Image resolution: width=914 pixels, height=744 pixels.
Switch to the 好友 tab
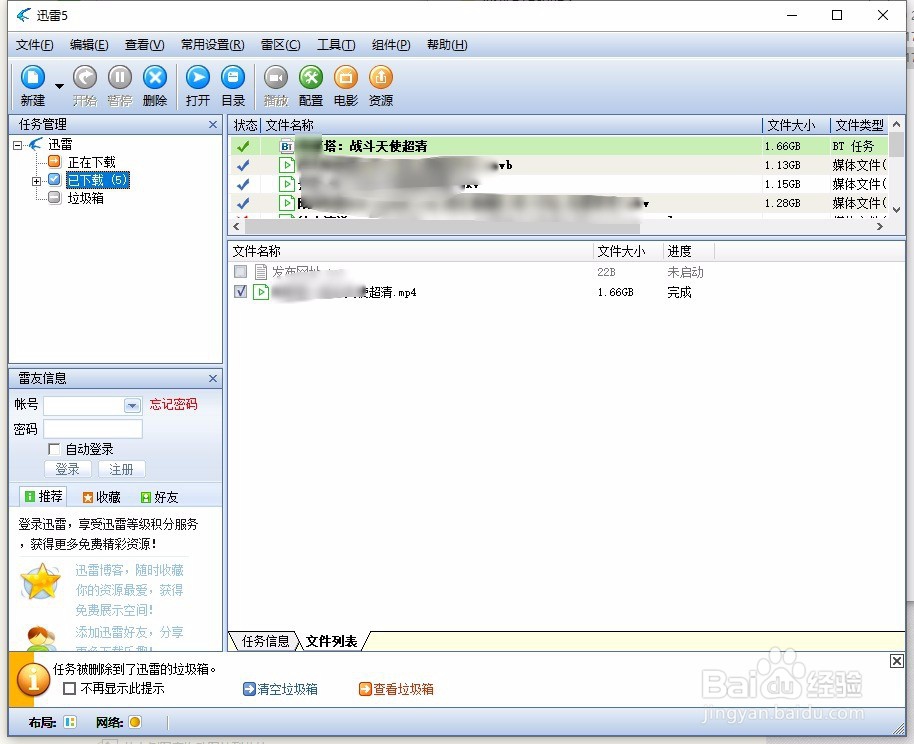(159, 497)
